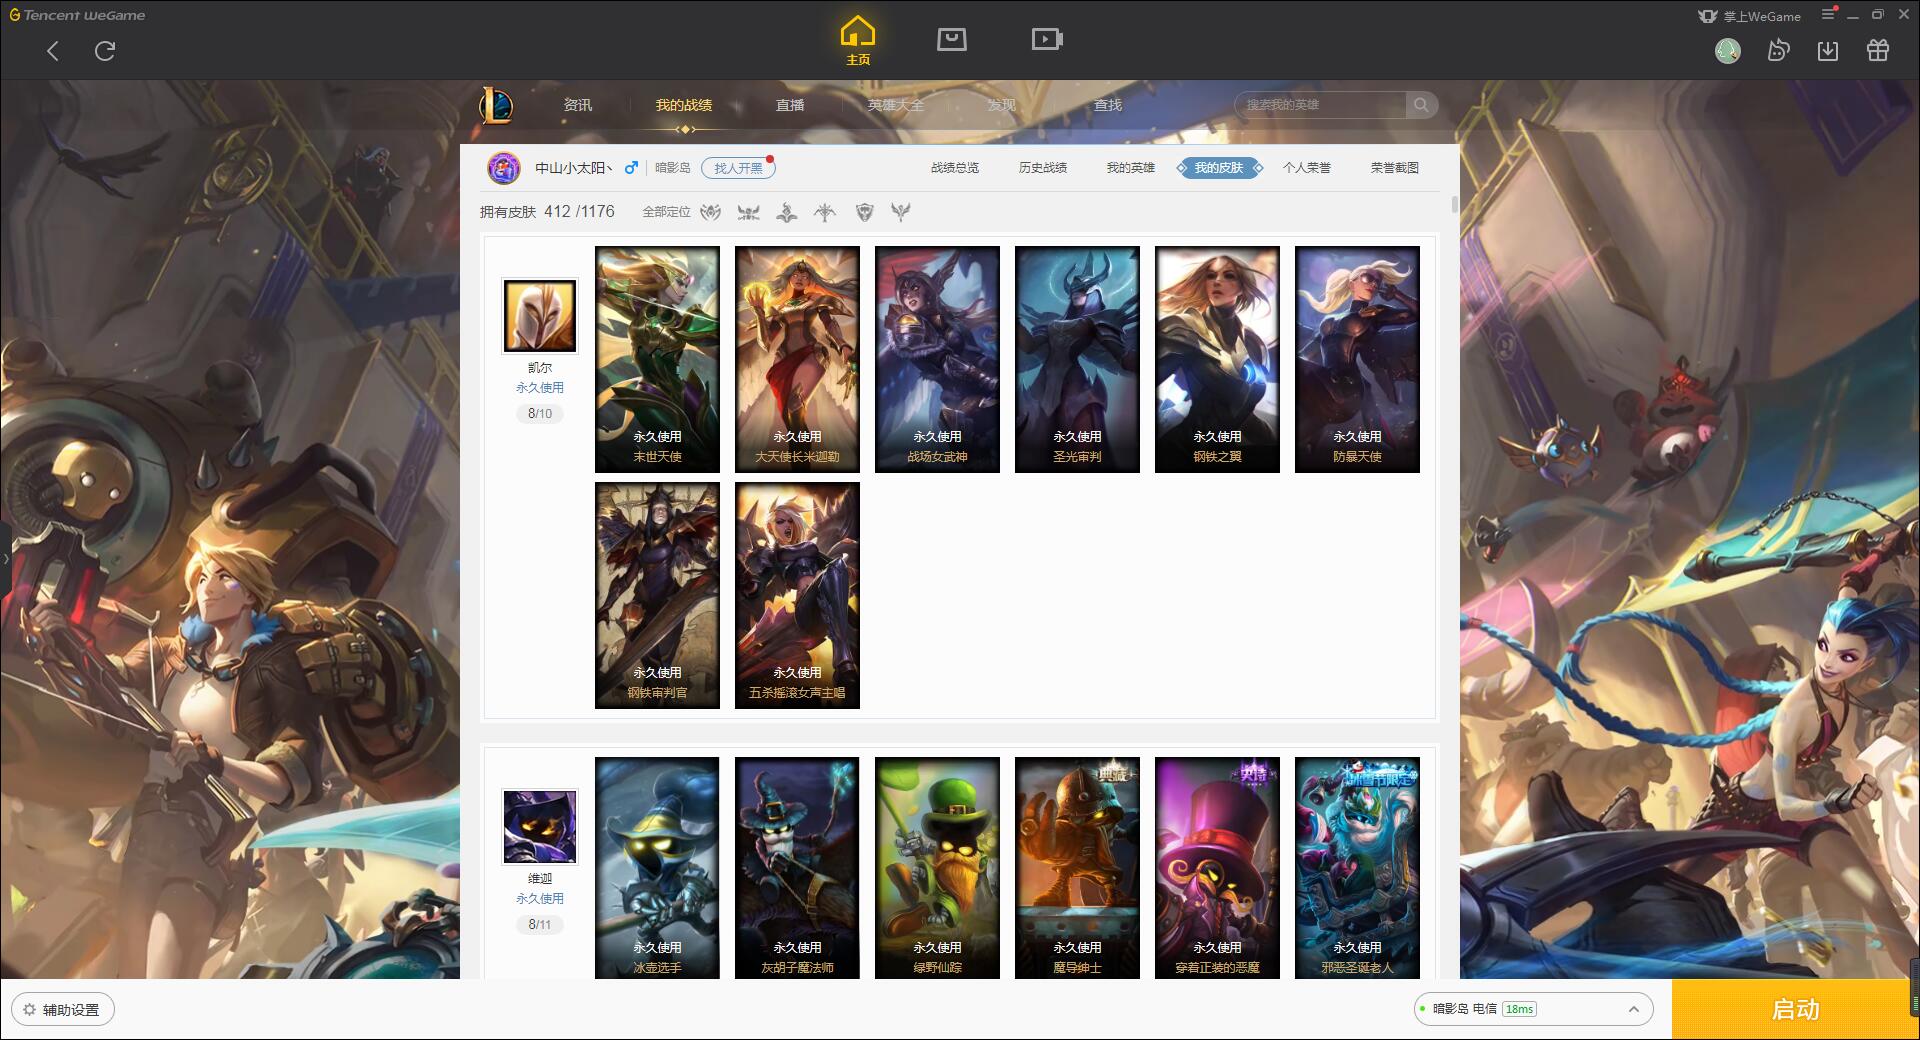Open the 魔导绅士 skin card

1077,867
